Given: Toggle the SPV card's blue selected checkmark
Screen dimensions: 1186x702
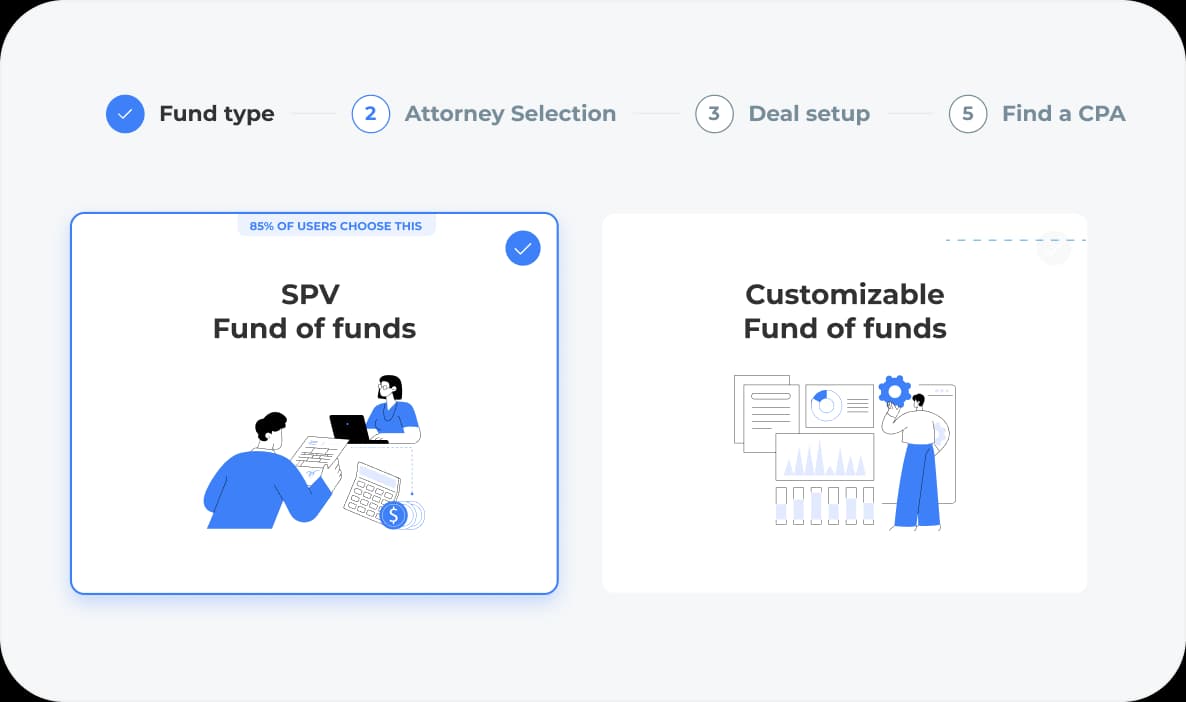Looking at the screenshot, I should (x=523, y=248).
